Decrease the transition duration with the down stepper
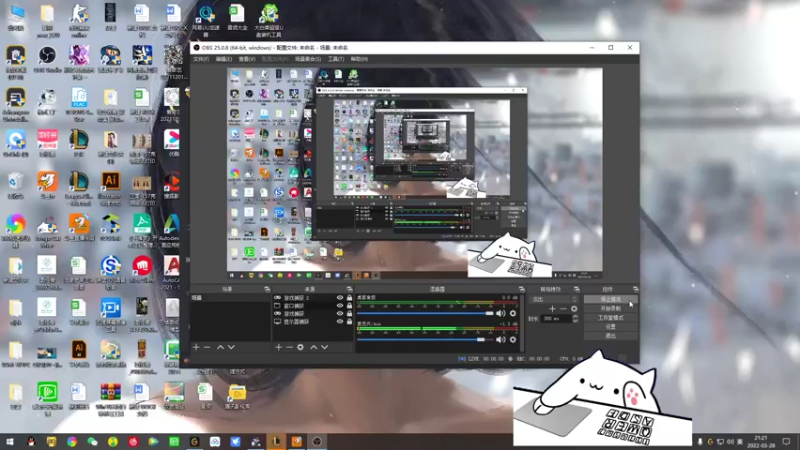This screenshot has width=800, height=450. click(576, 321)
